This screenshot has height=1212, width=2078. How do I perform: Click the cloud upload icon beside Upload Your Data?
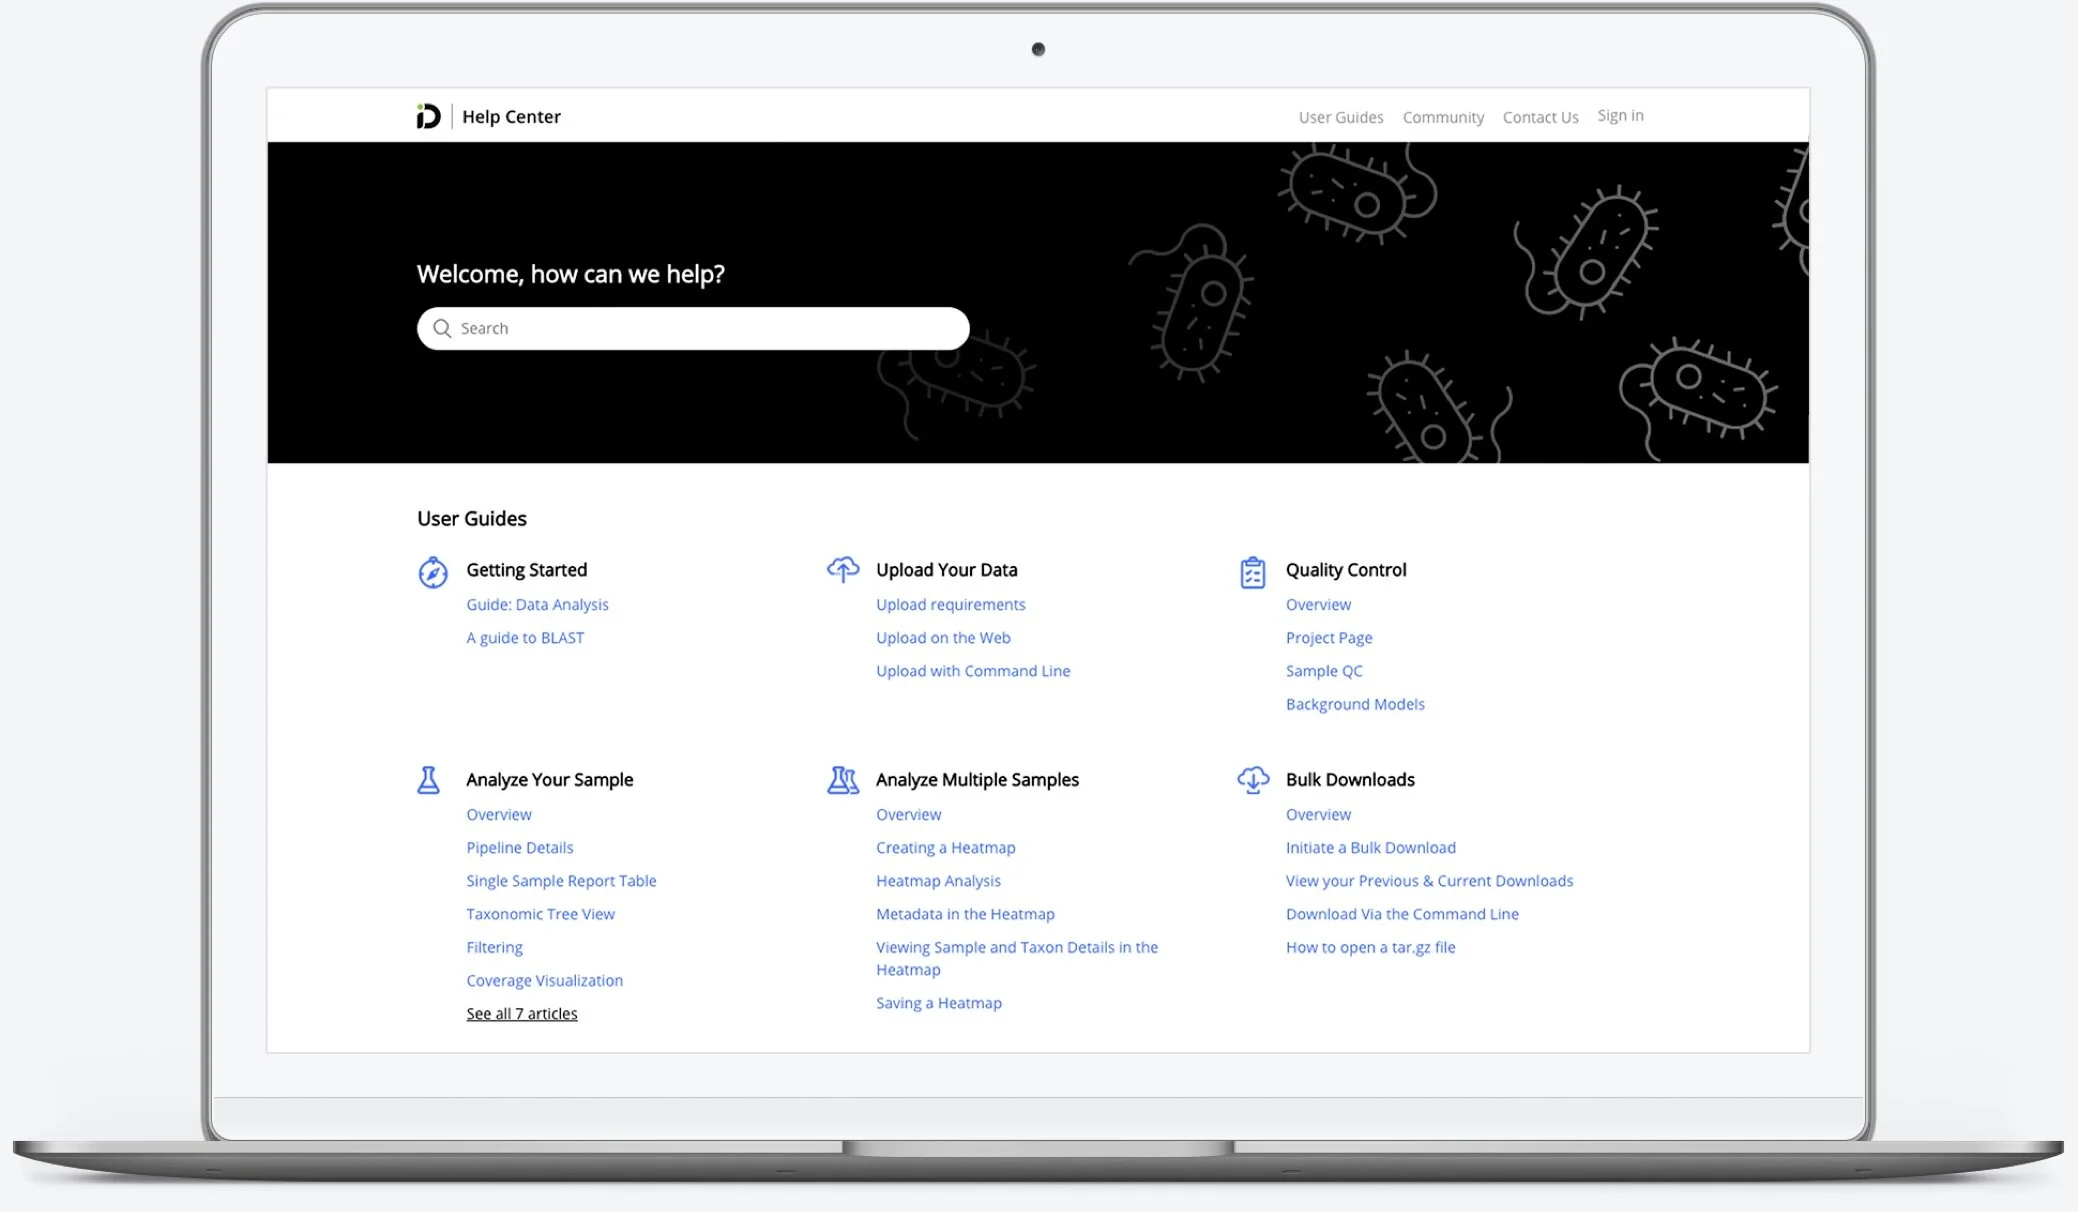843,569
